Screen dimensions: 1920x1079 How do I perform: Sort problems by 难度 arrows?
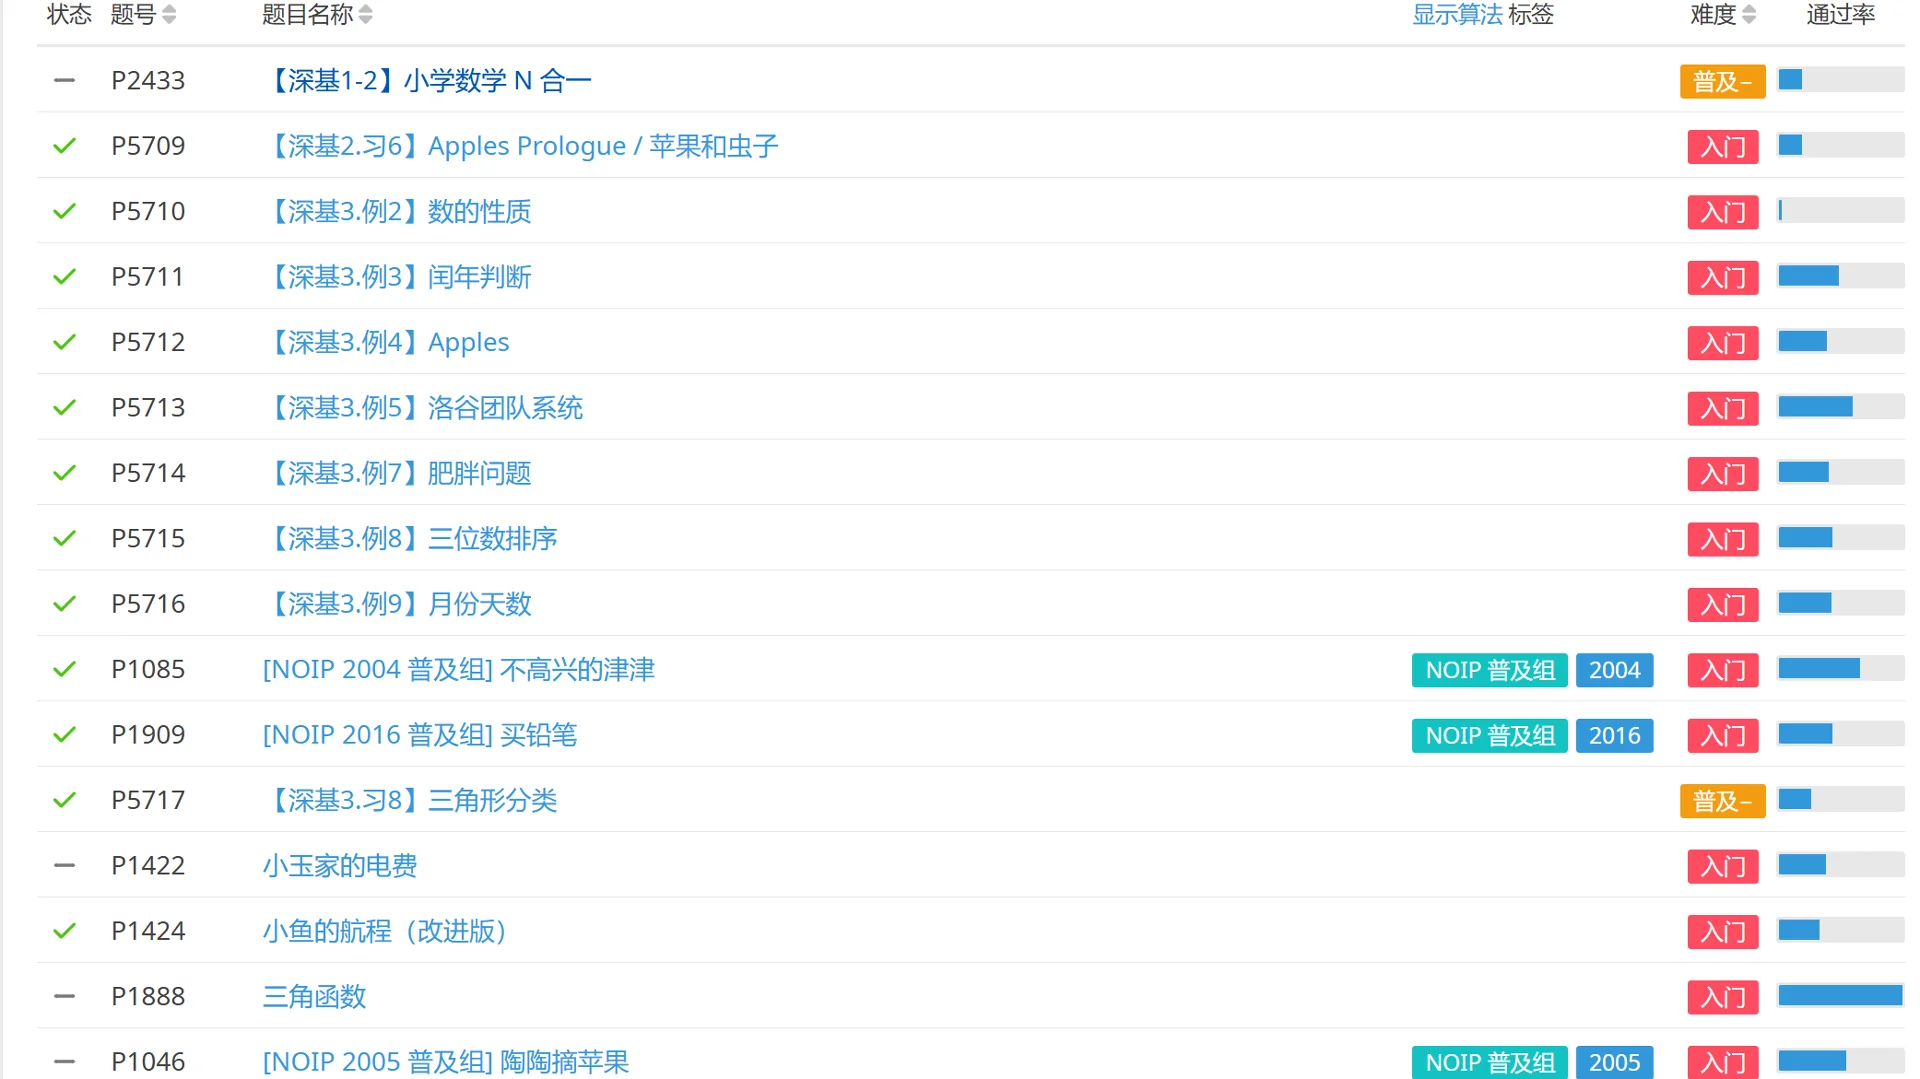[1748, 15]
